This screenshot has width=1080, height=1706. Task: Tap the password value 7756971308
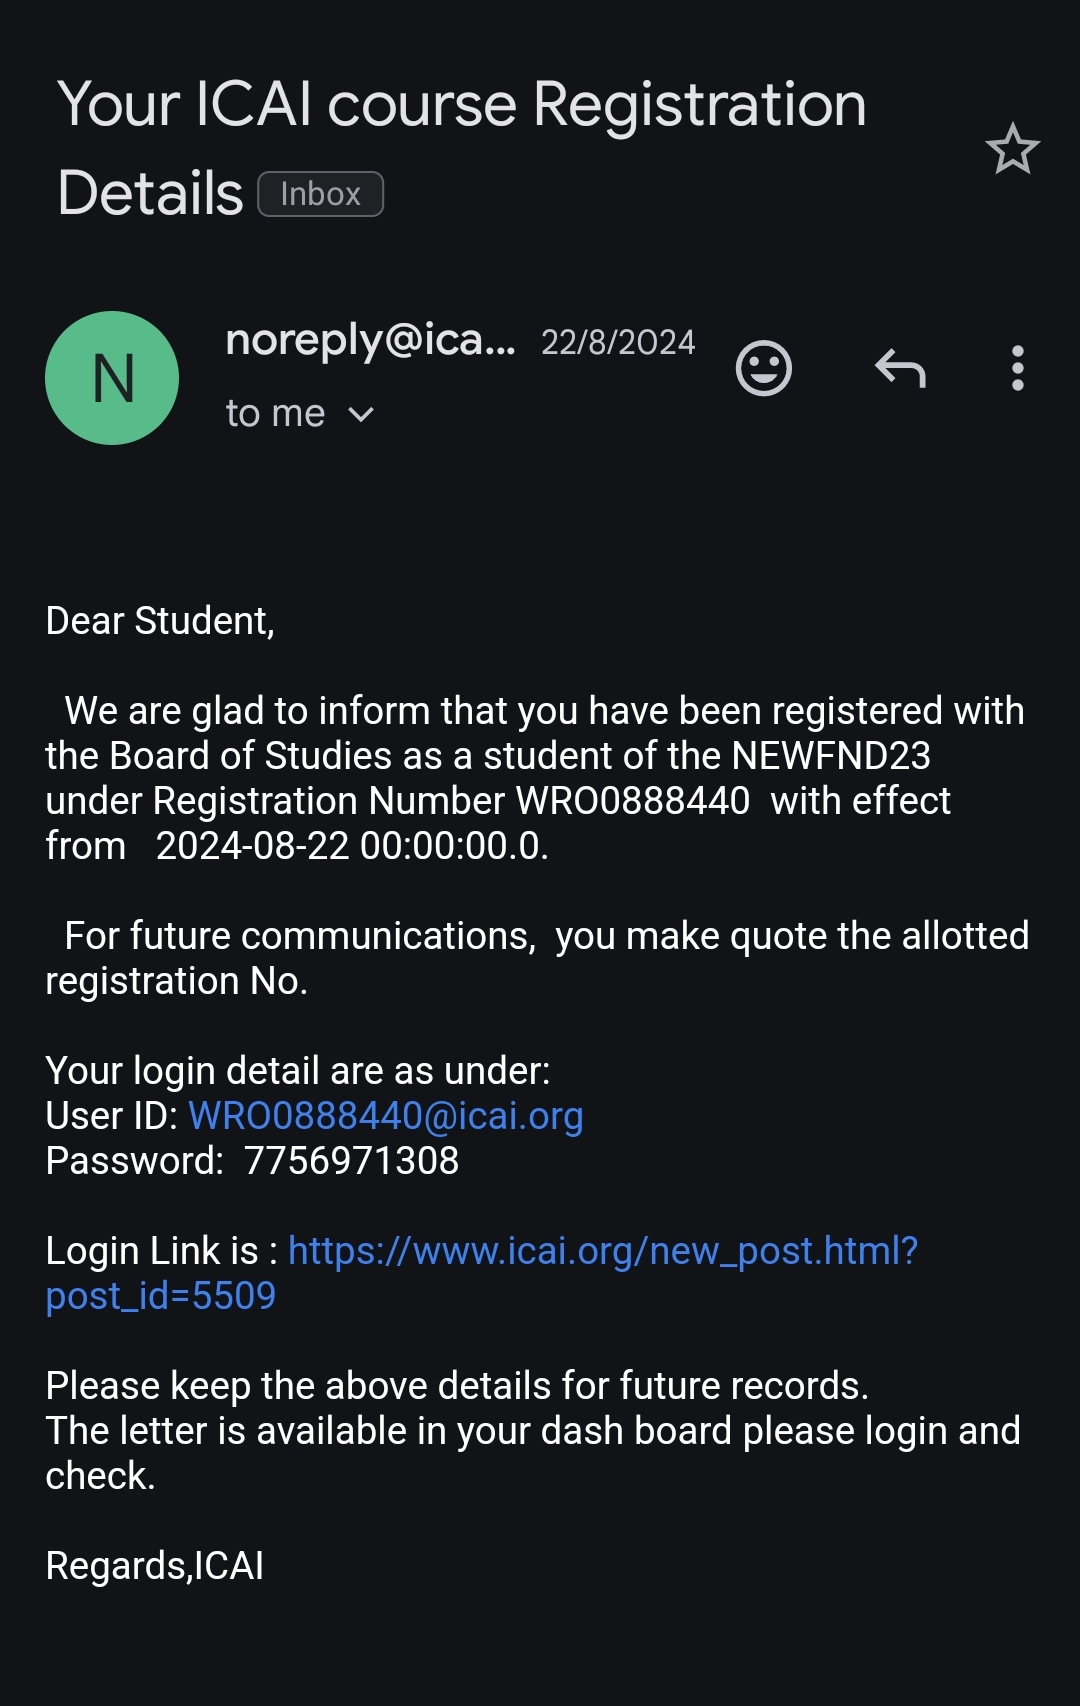click(x=351, y=1161)
